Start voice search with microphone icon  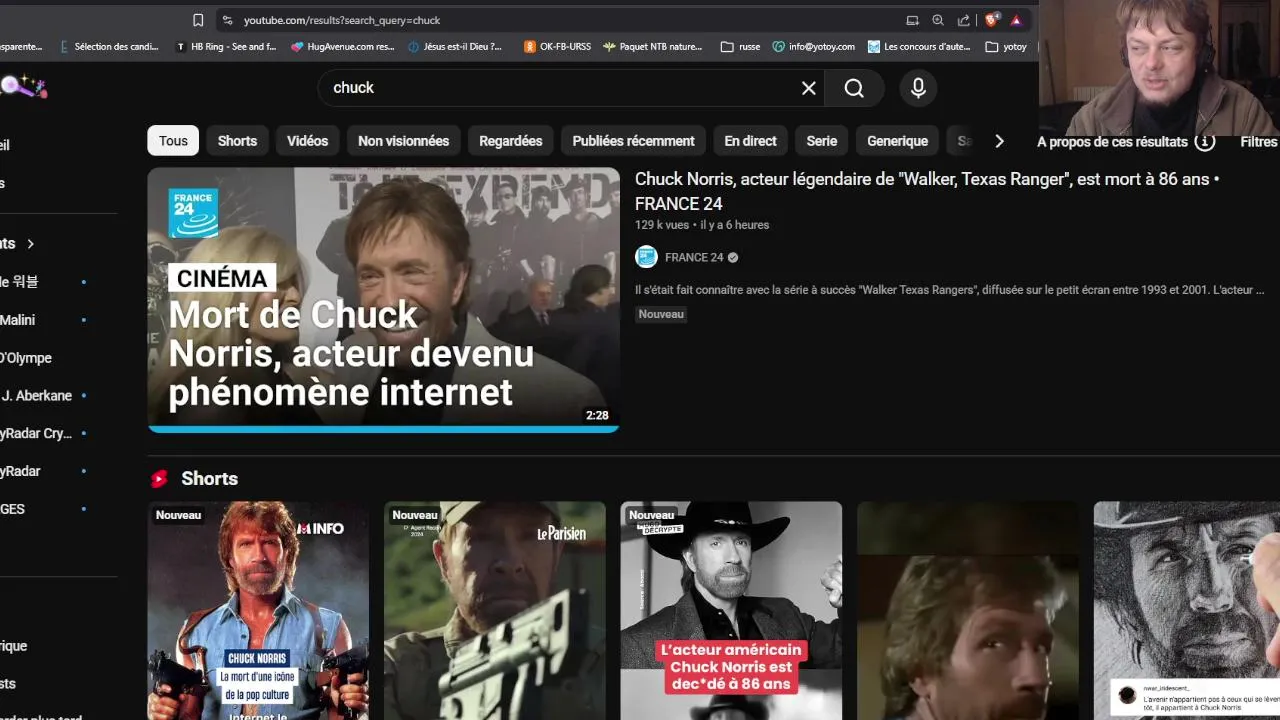pos(918,88)
